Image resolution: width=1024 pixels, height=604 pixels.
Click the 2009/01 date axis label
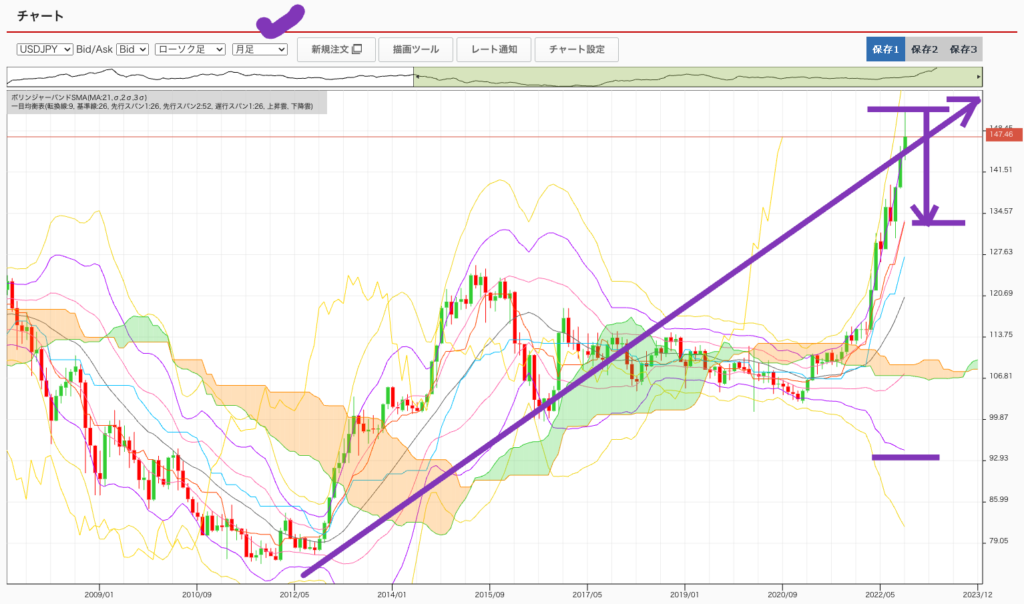(99, 595)
